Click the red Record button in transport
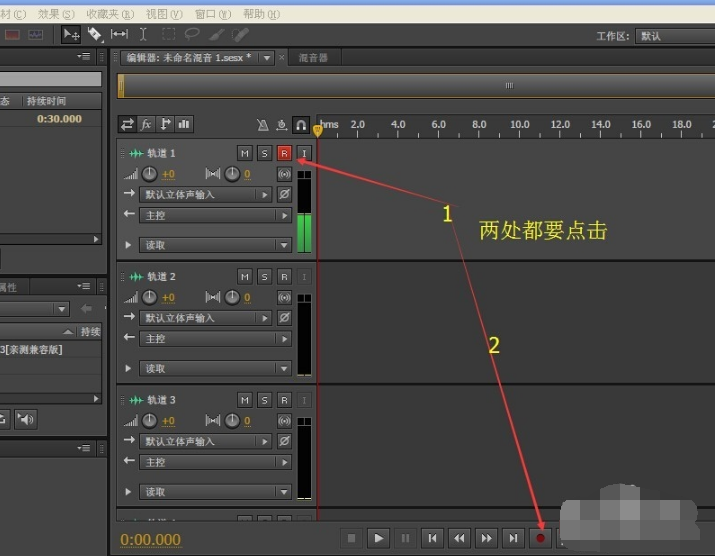 tap(540, 538)
